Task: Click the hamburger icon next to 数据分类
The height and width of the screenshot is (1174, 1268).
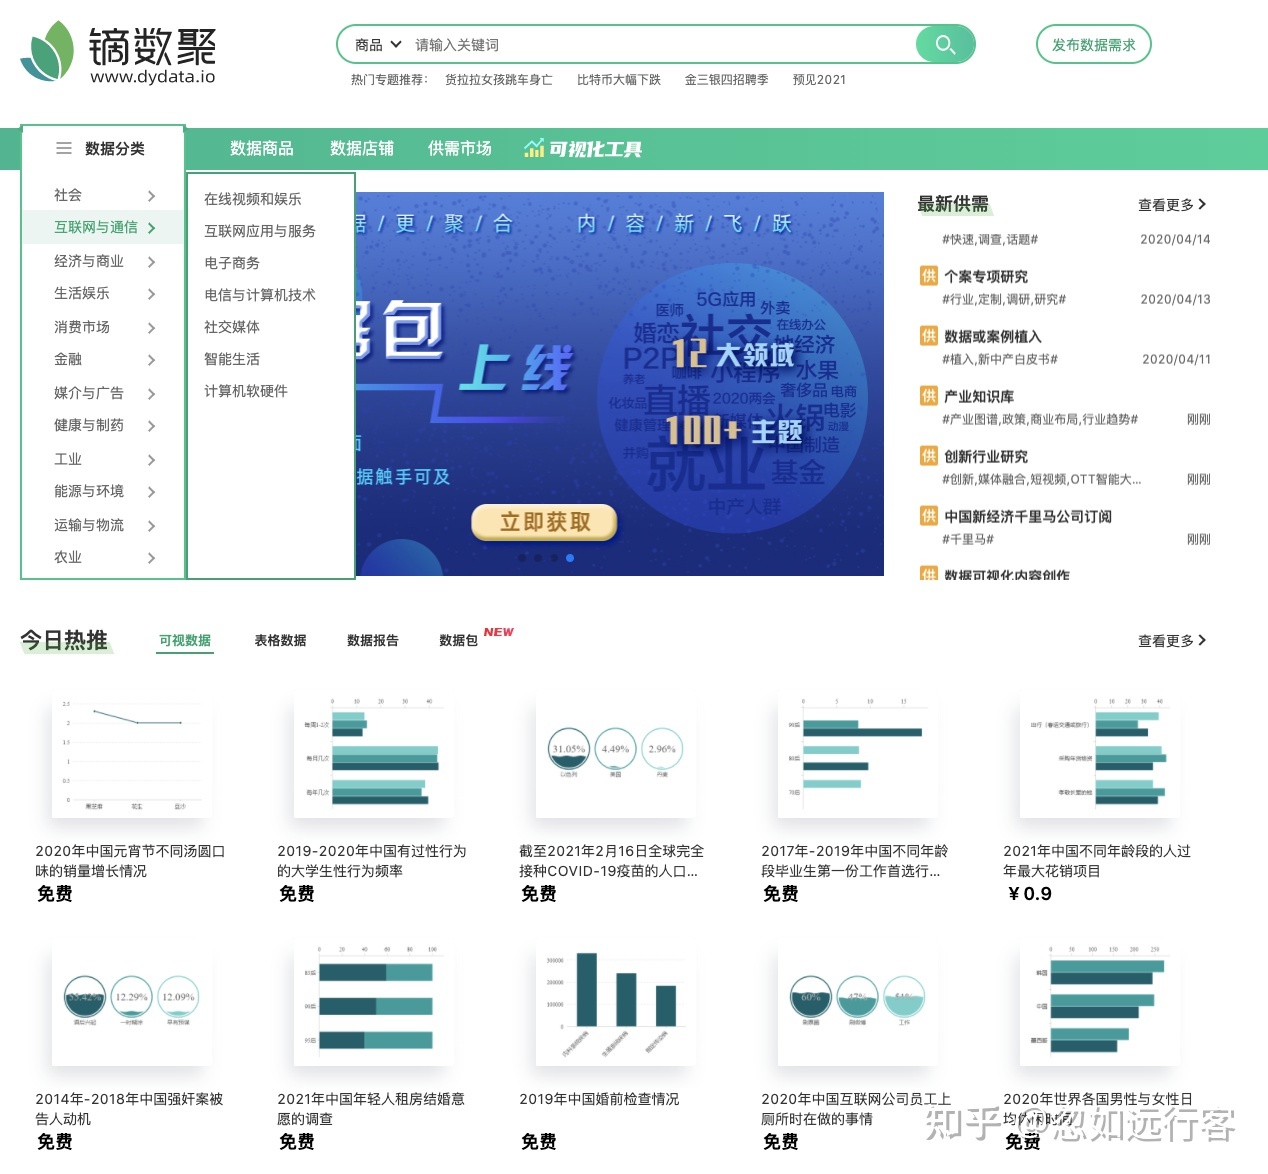Action: pyautogui.click(x=63, y=148)
